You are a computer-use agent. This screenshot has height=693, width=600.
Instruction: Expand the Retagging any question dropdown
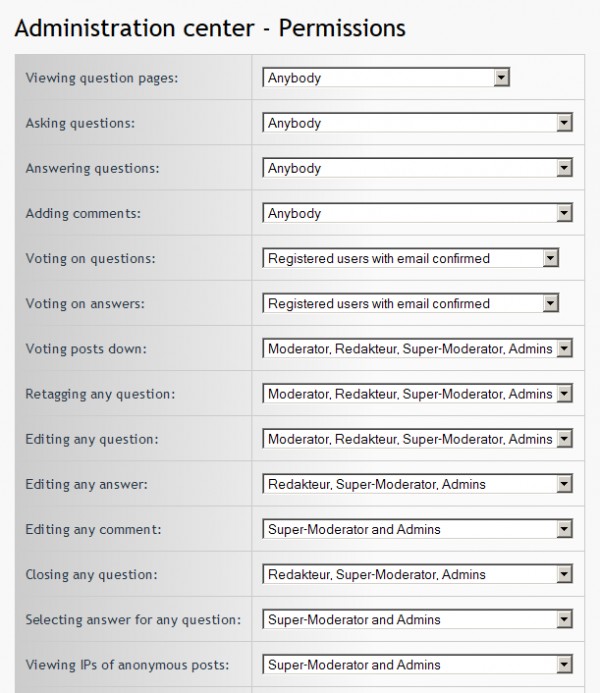[x=417, y=394]
